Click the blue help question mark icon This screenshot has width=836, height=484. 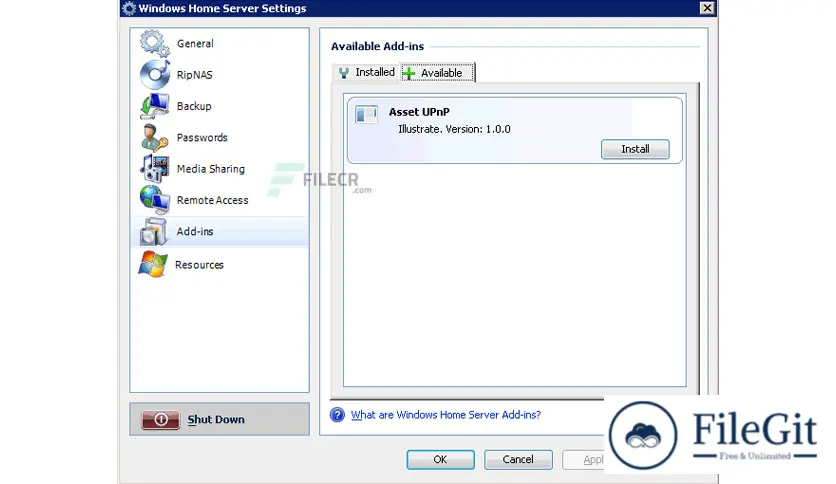pos(337,415)
